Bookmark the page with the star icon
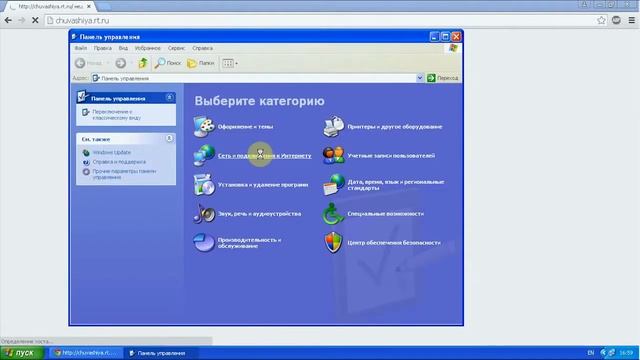Viewport: 640px width, 360px height. (x=601, y=20)
